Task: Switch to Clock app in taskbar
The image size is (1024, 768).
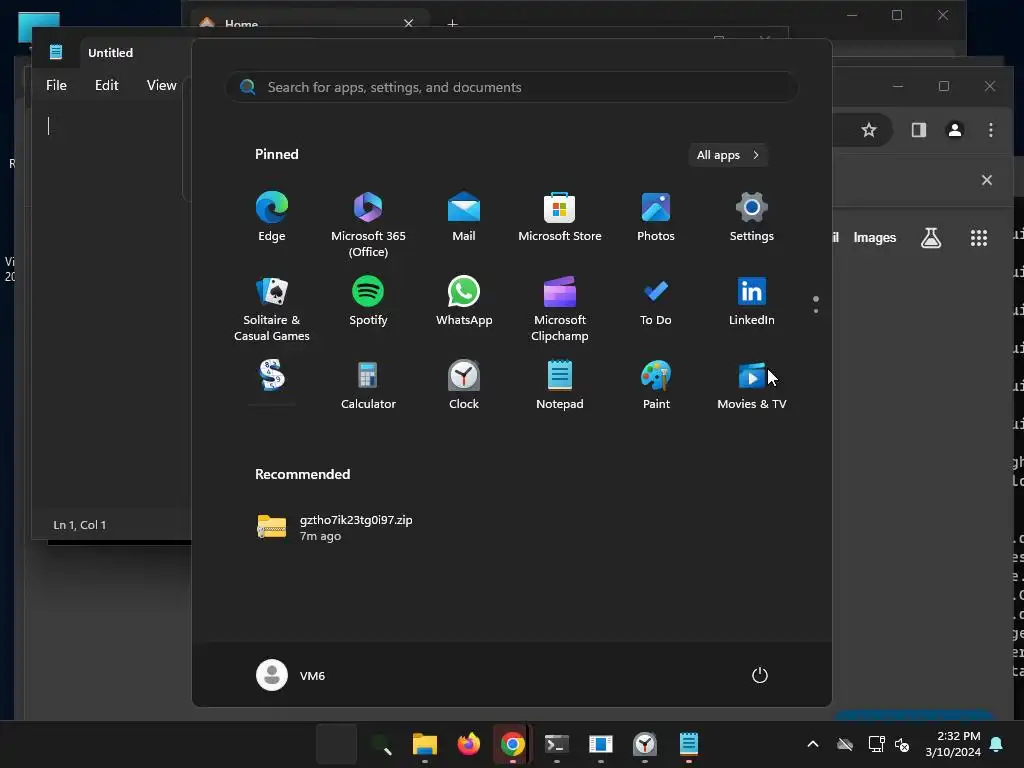Action: pyautogui.click(x=645, y=744)
